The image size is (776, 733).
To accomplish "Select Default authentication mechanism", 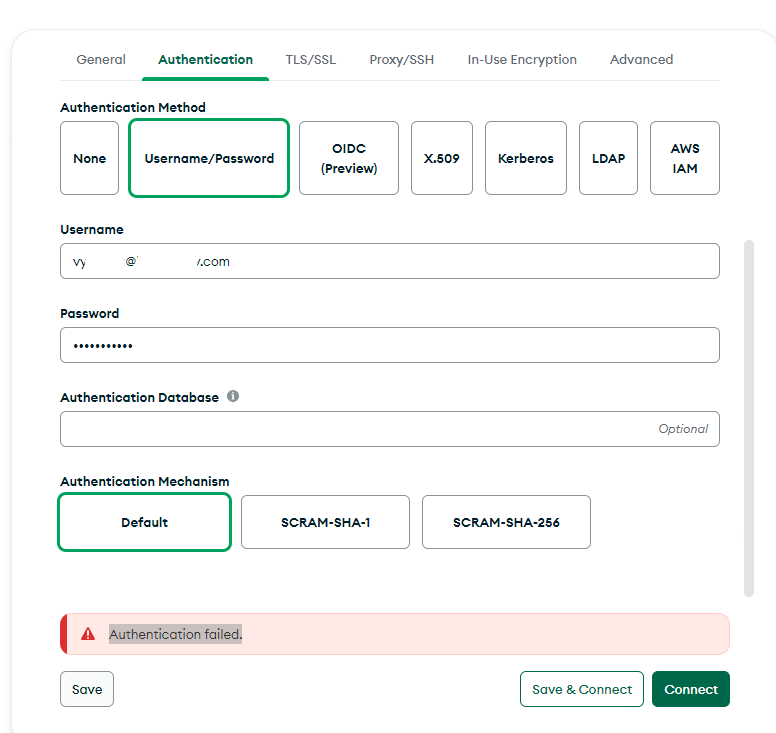I will 145,522.
